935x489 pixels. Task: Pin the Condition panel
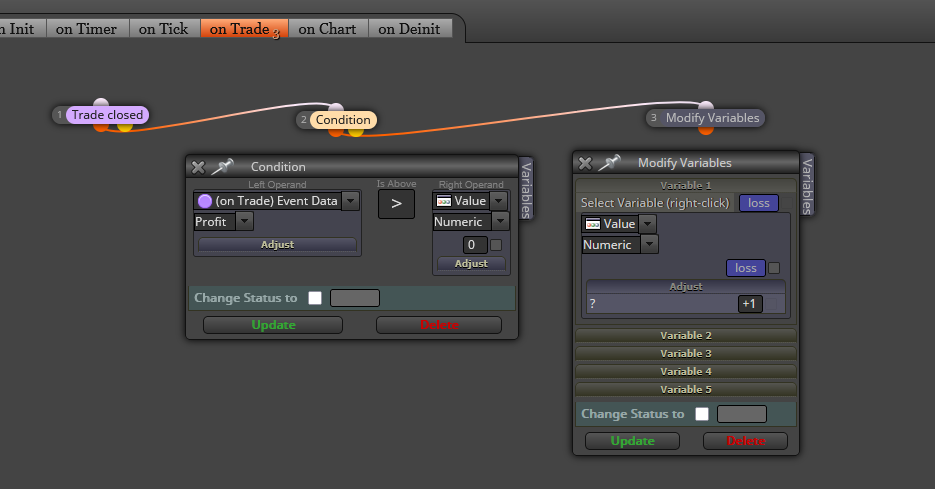click(x=222, y=166)
